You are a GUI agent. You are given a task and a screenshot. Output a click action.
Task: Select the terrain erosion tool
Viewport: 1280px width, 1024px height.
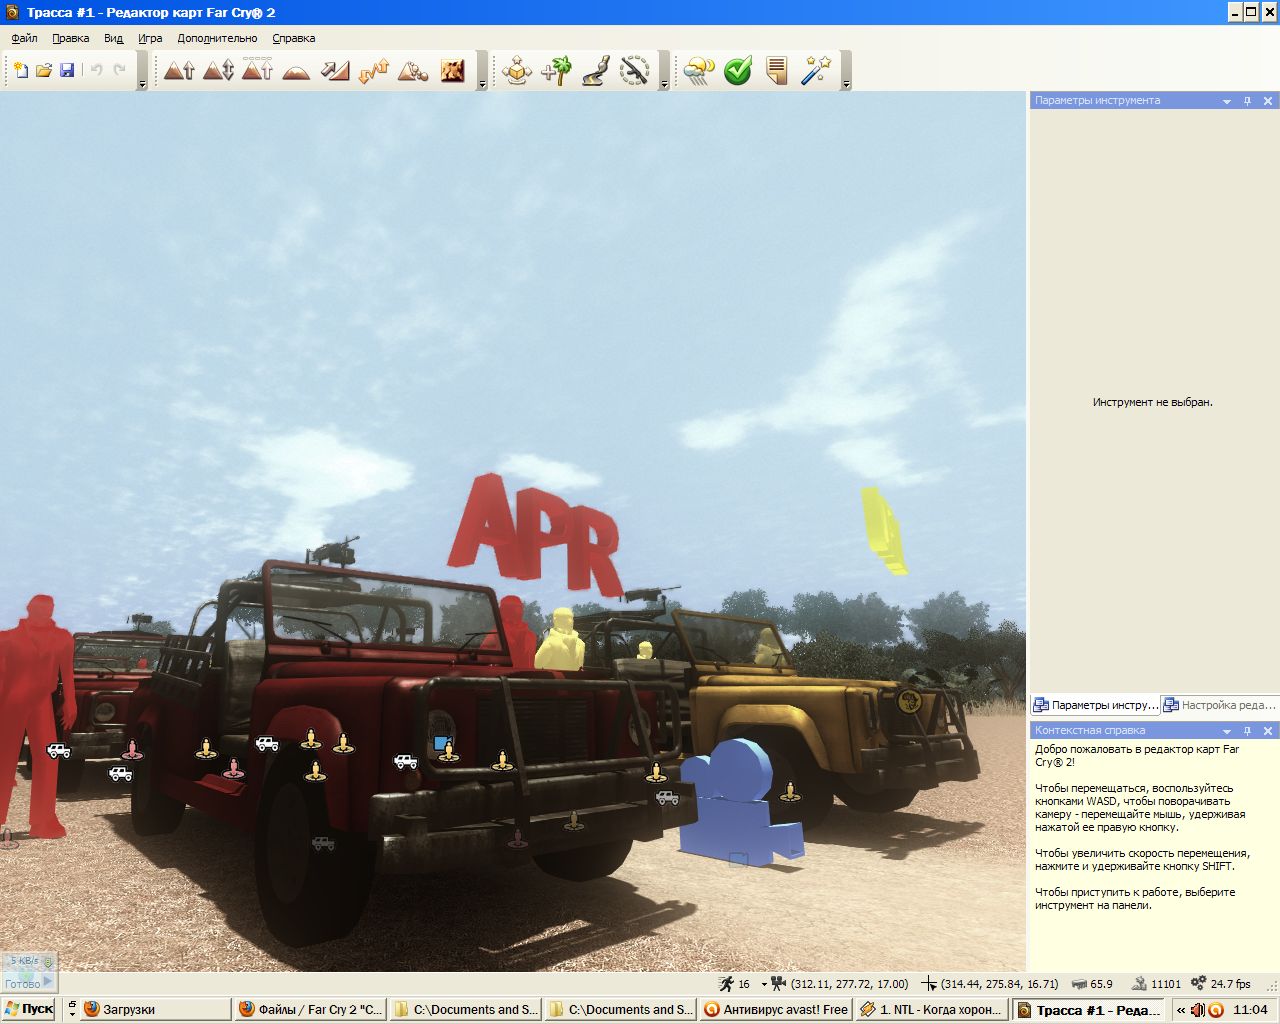[413, 70]
